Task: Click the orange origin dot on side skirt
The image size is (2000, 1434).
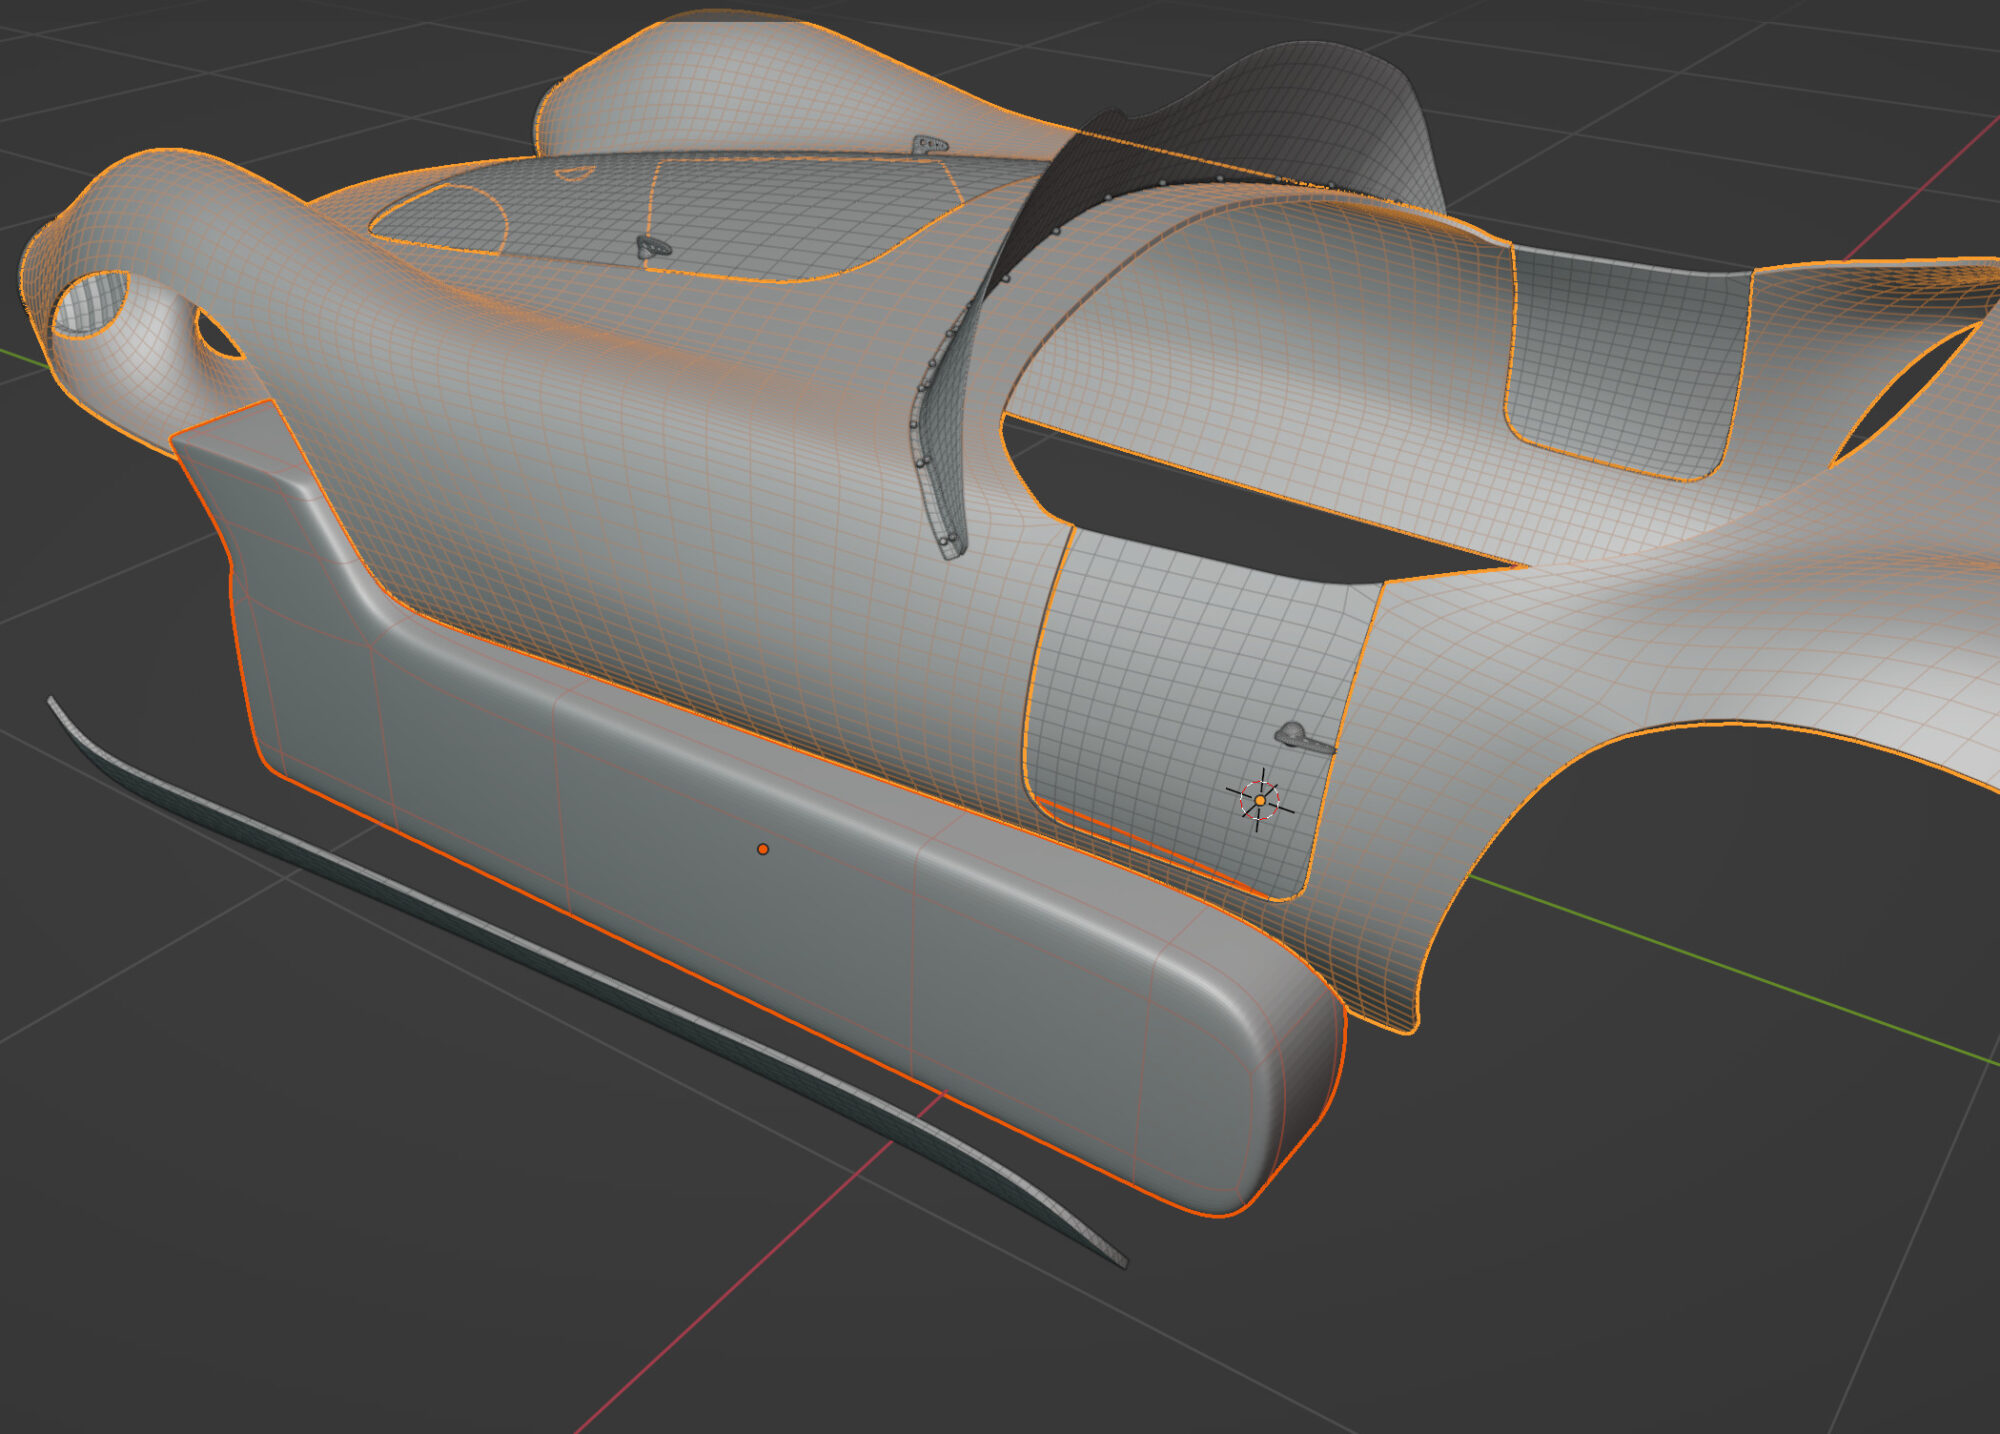Action: pyautogui.click(x=763, y=849)
